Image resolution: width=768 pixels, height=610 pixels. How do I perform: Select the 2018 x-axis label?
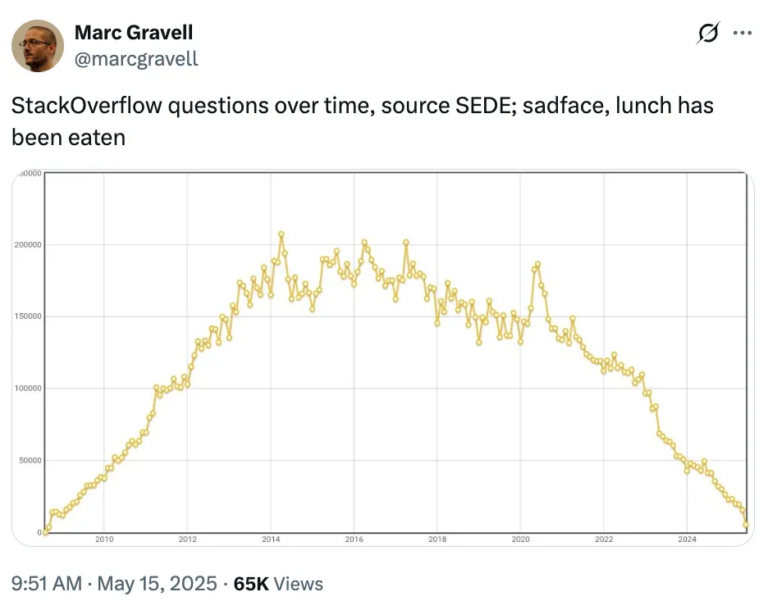(x=437, y=540)
